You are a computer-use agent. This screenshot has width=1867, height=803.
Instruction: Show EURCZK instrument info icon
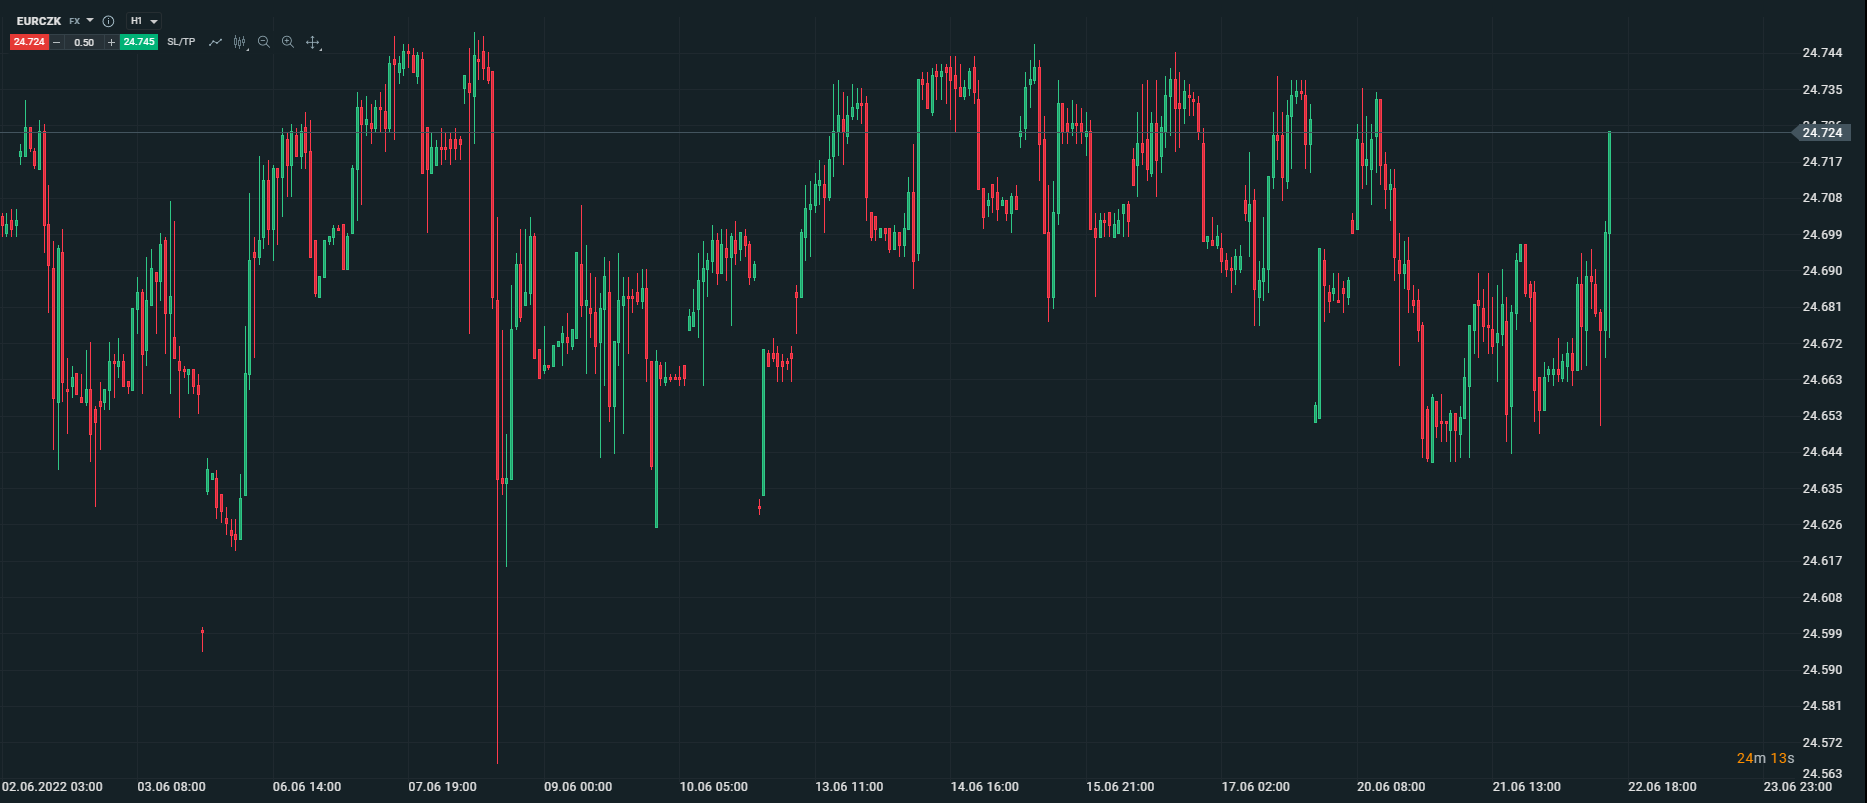(108, 21)
